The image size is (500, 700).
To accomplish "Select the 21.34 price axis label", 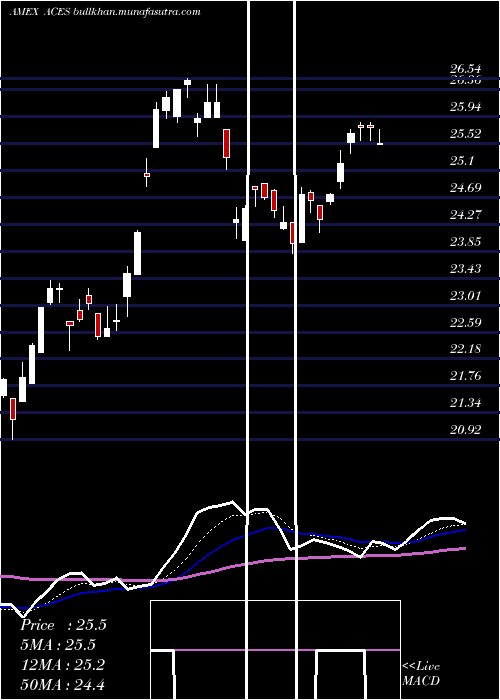I will point(466,403).
